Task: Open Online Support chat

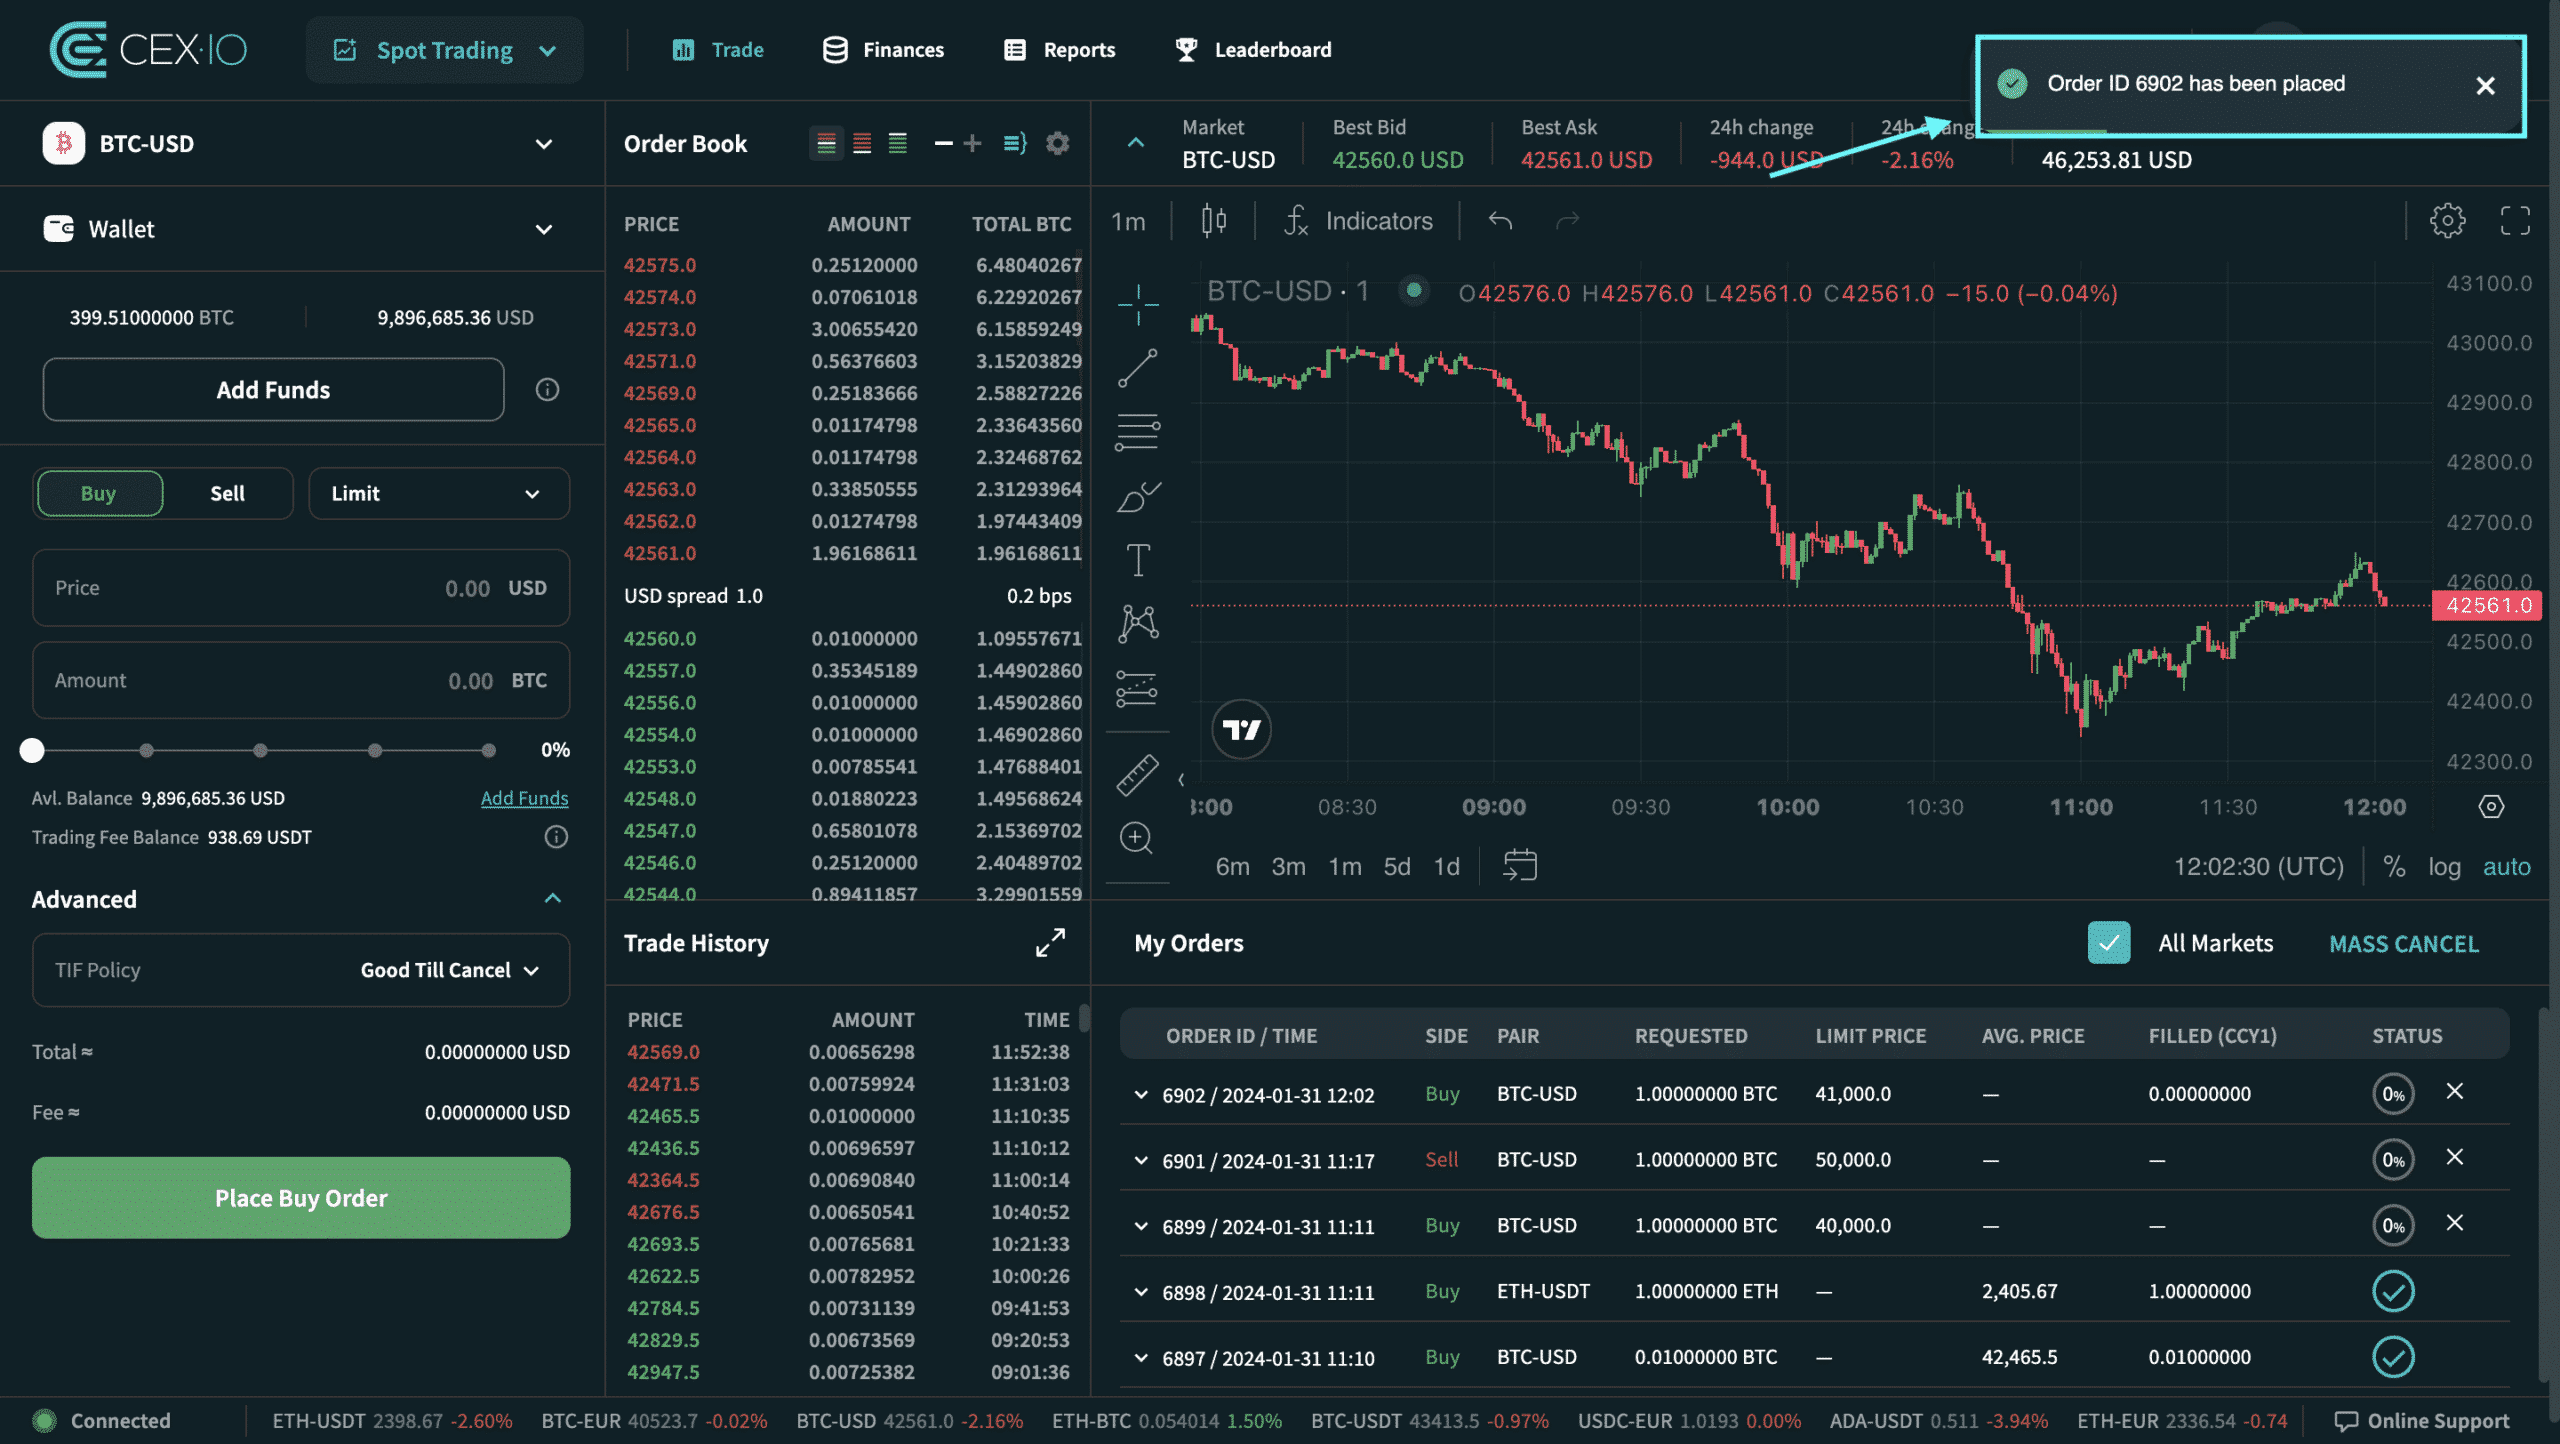Action: [x=2421, y=1420]
